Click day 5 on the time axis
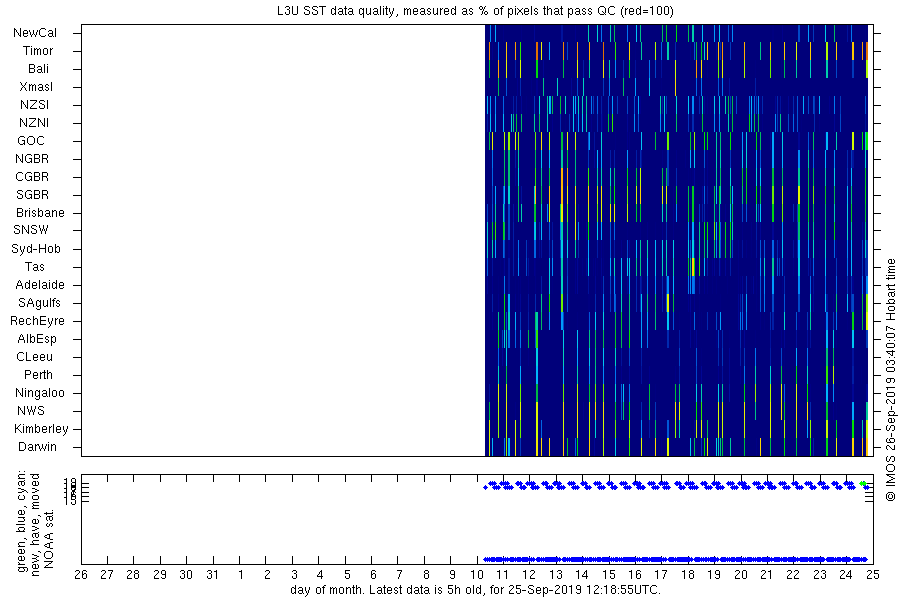Viewport: 900px width, 600px height. (x=347, y=575)
